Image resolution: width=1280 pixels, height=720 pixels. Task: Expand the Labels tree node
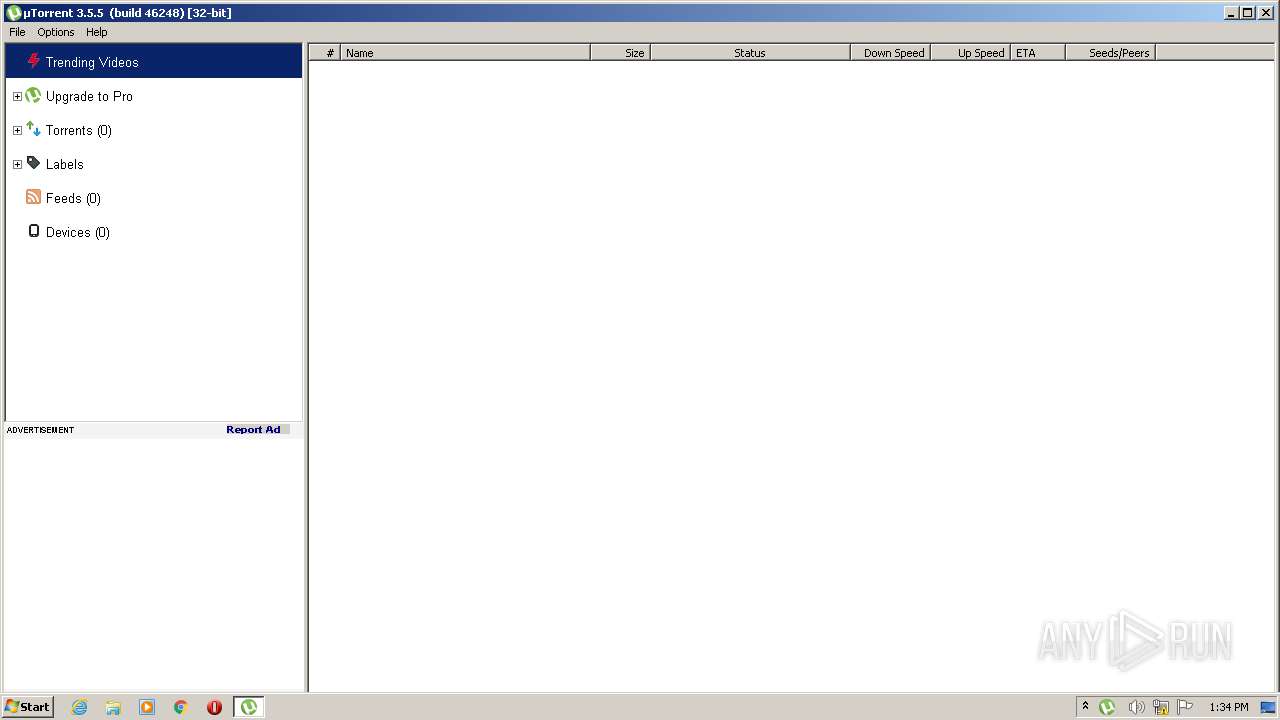coord(17,165)
